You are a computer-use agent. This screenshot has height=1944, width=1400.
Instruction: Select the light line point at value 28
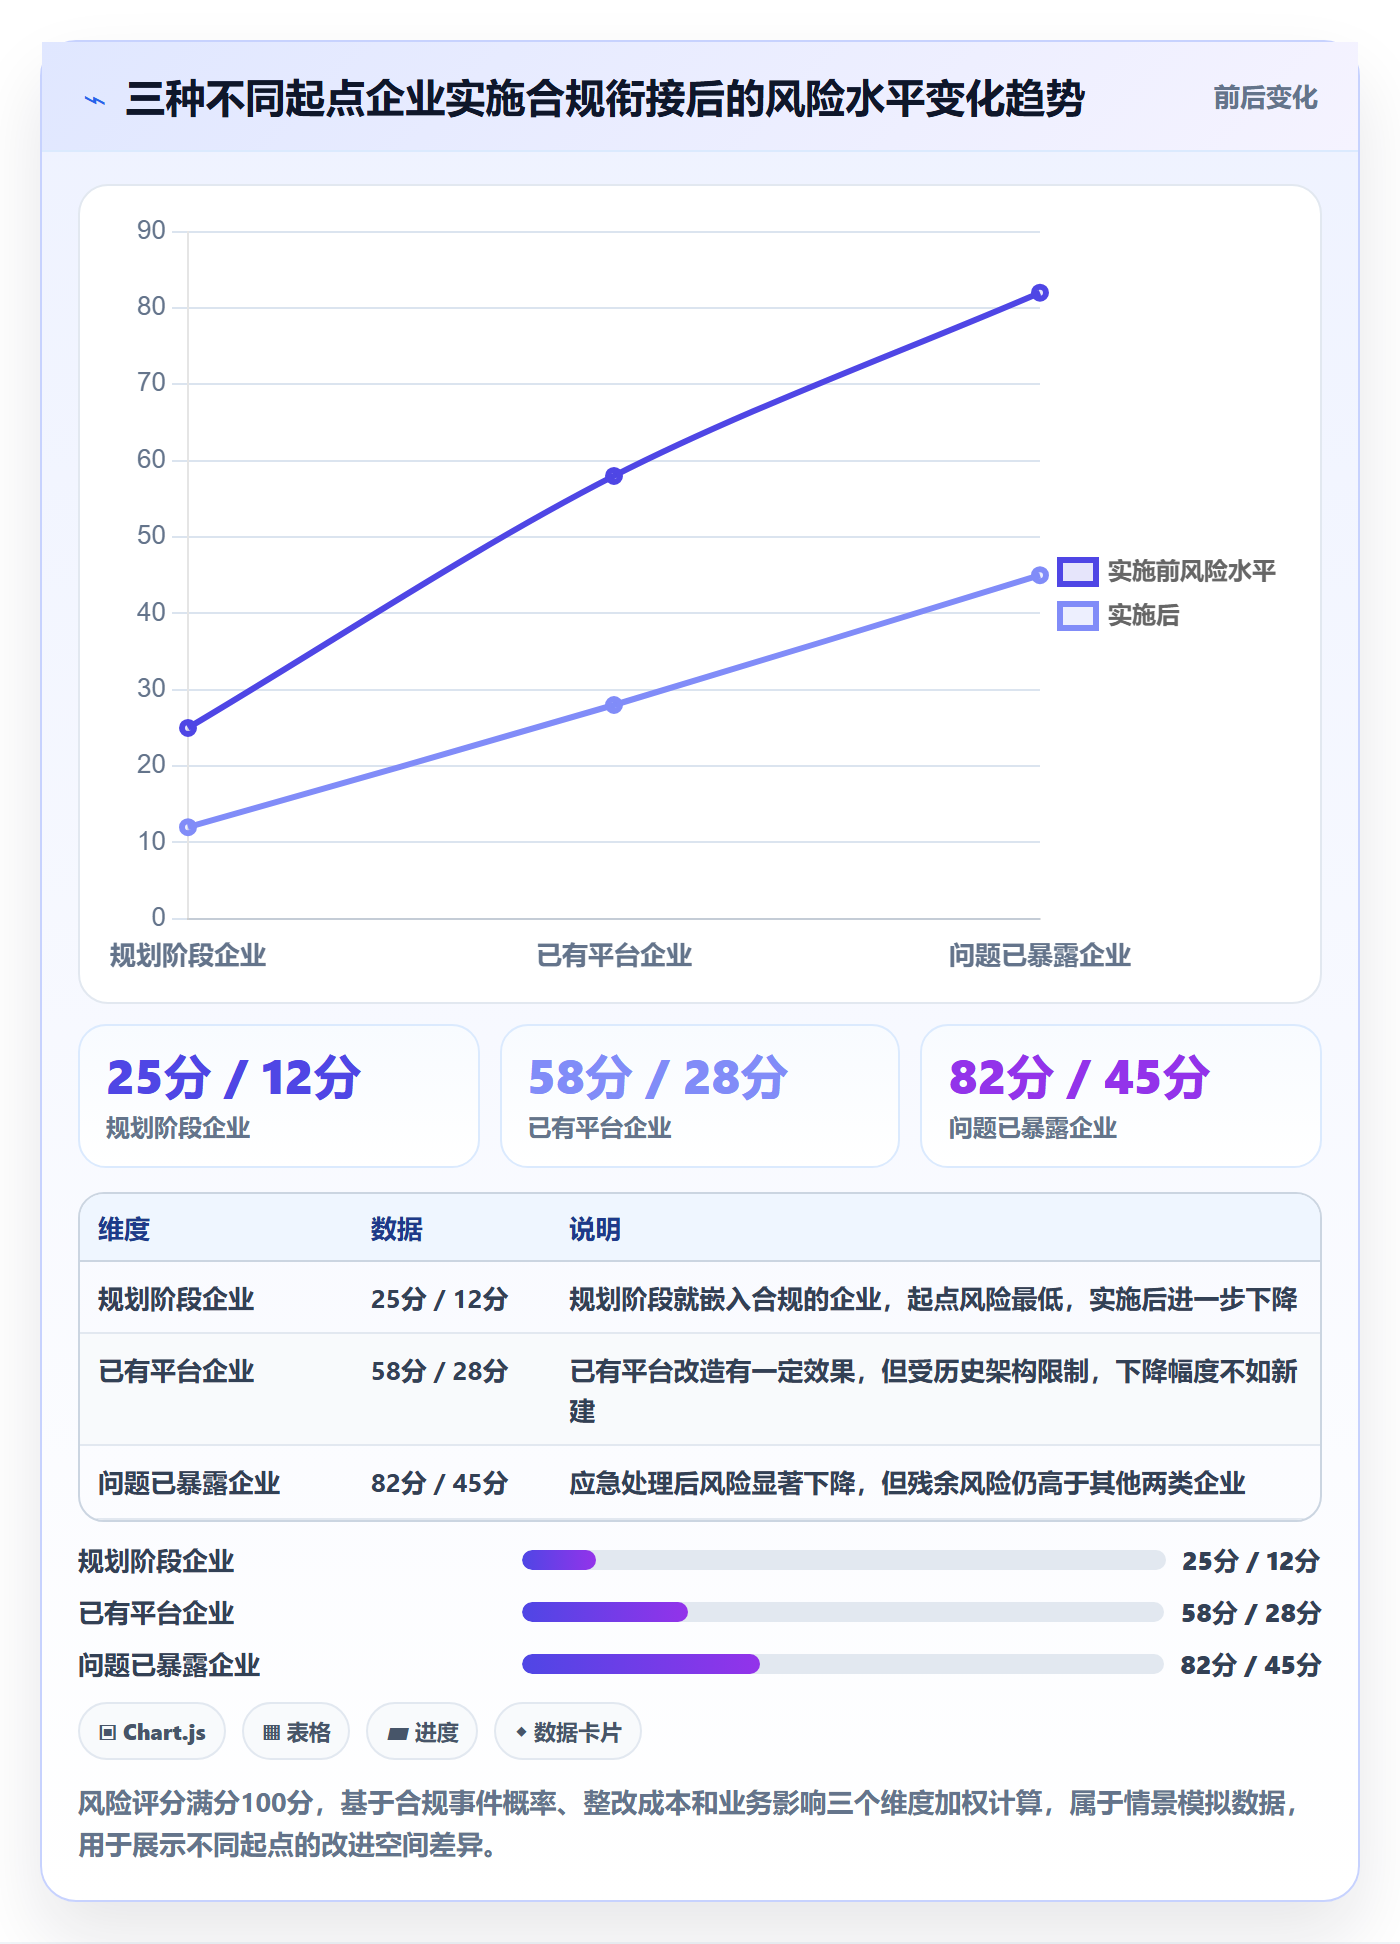point(614,705)
